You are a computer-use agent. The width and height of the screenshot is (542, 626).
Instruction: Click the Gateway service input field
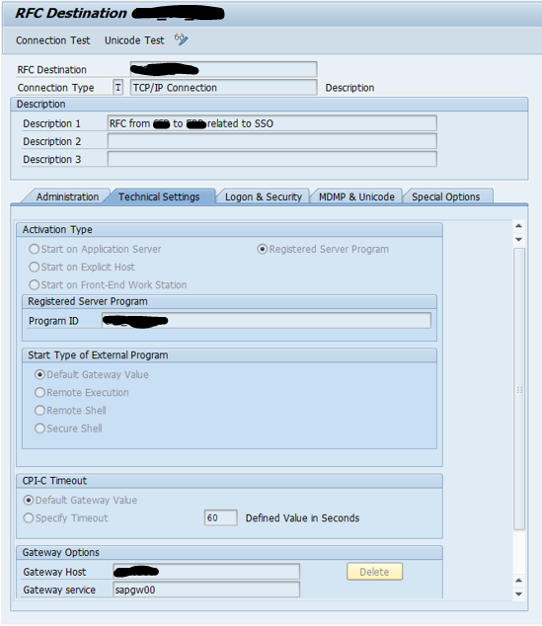(x=206, y=590)
